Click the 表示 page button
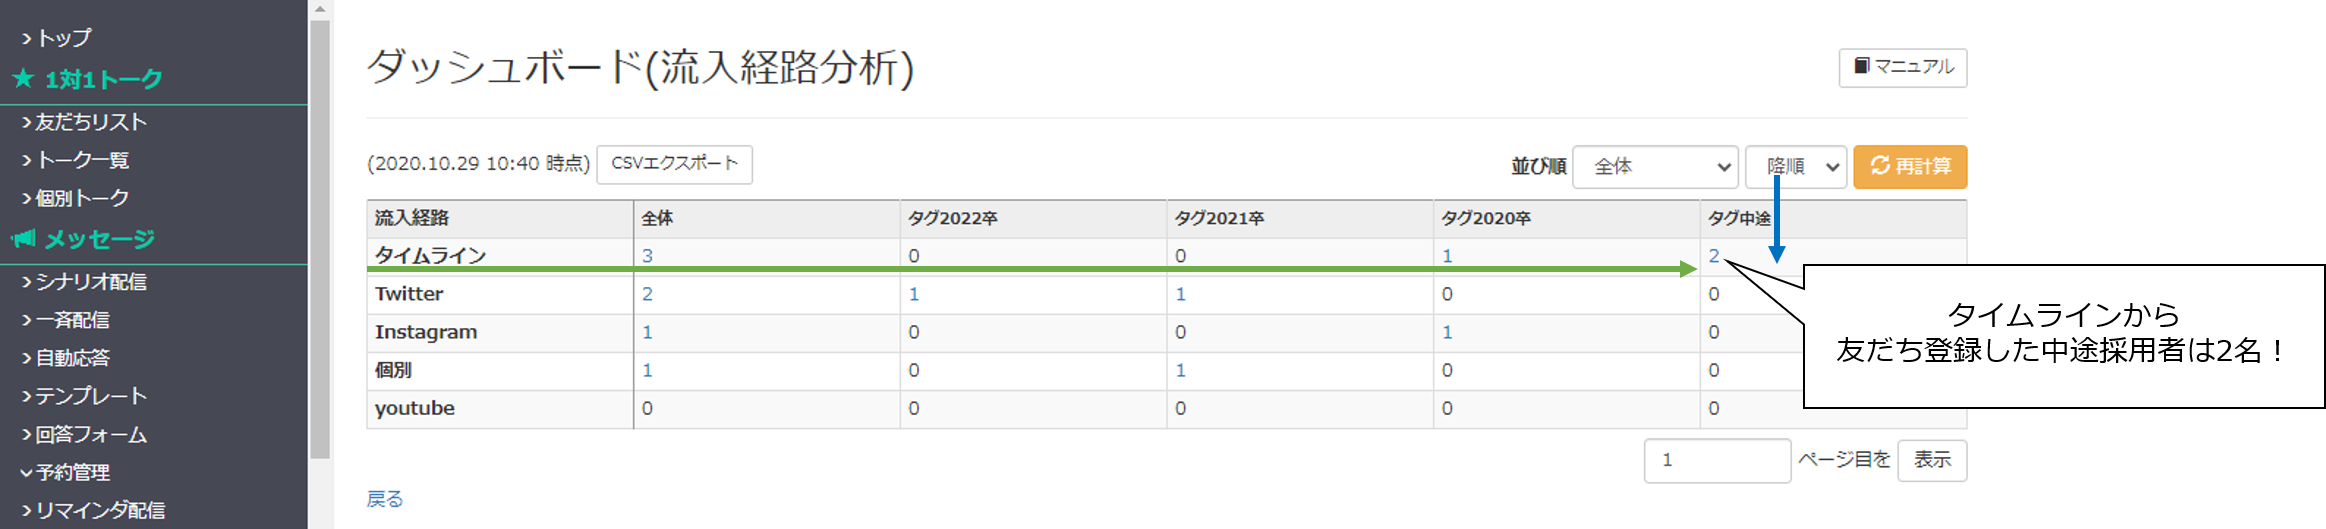Image resolution: width=2326 pixels, height=529 pixels. pyautogui.click(x=1932, y=460)
